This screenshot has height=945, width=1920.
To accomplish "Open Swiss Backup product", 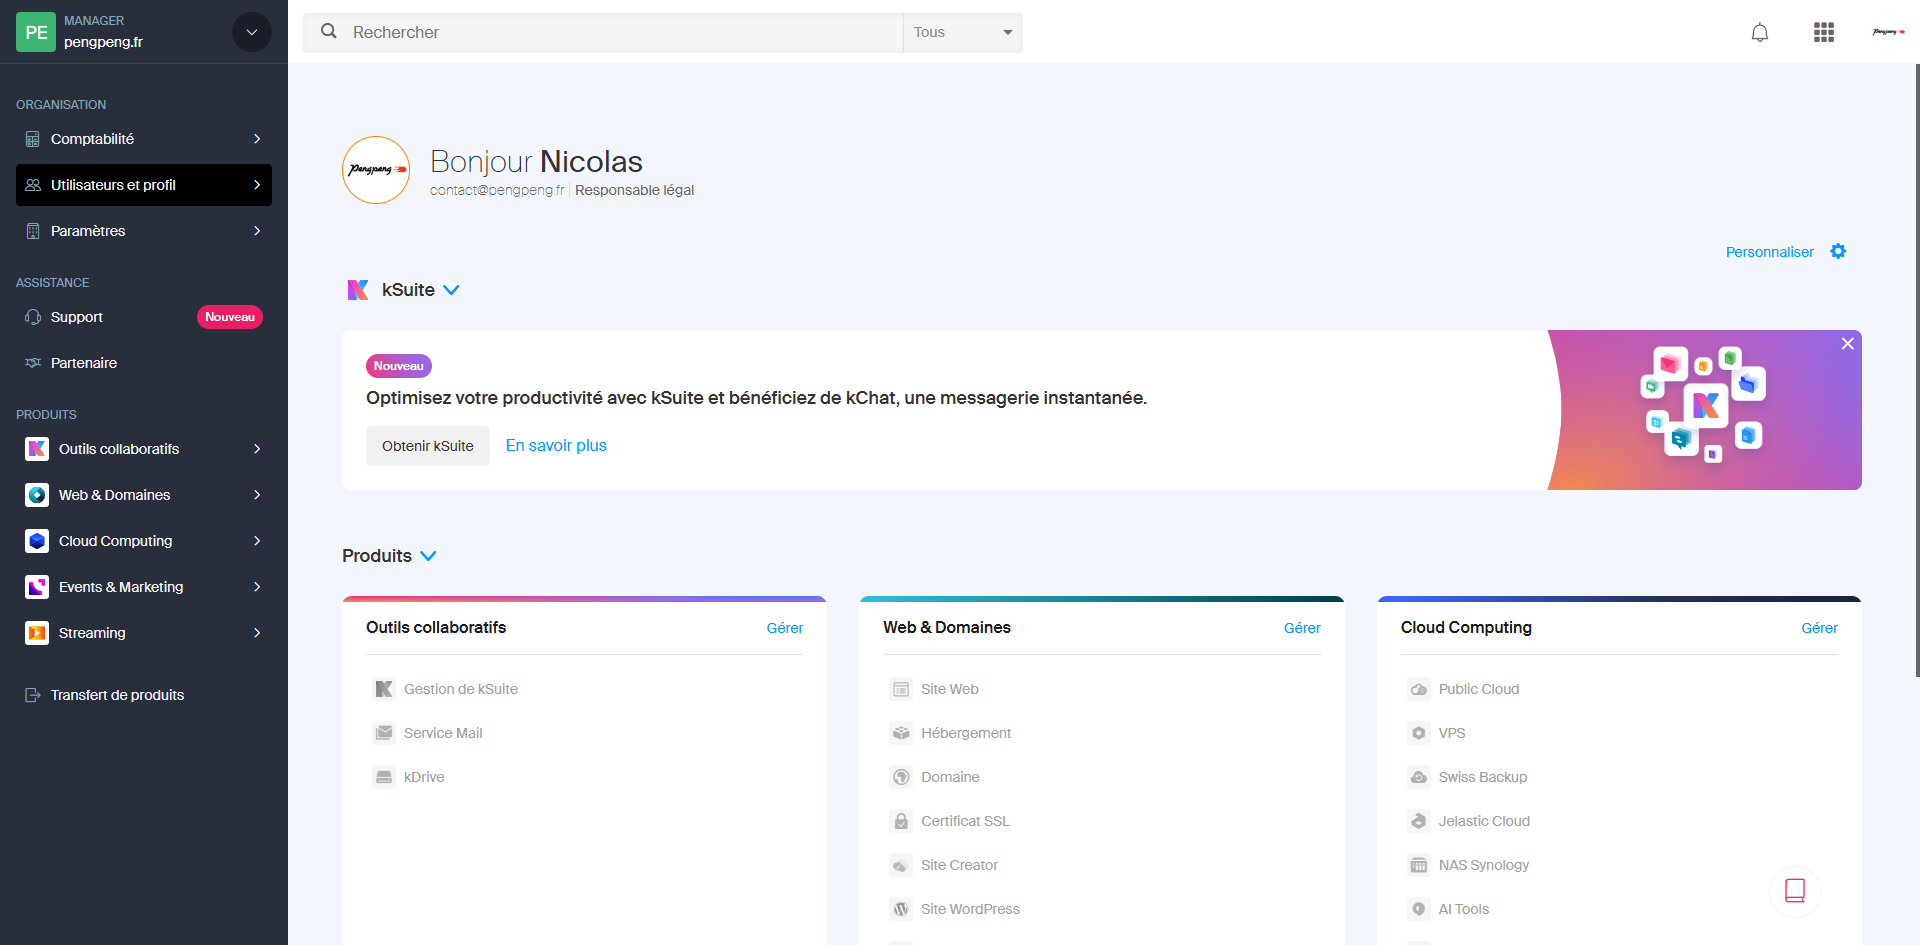I will pos(1482,777).
